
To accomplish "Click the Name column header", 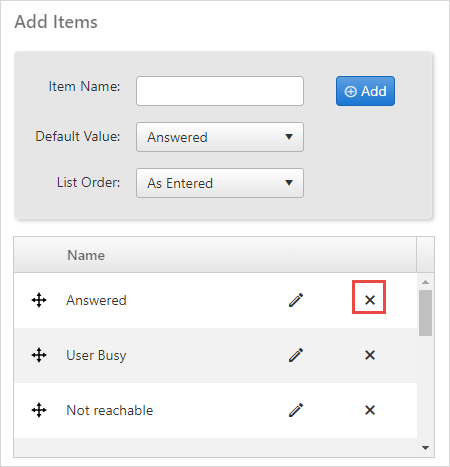I will (86, 255).
